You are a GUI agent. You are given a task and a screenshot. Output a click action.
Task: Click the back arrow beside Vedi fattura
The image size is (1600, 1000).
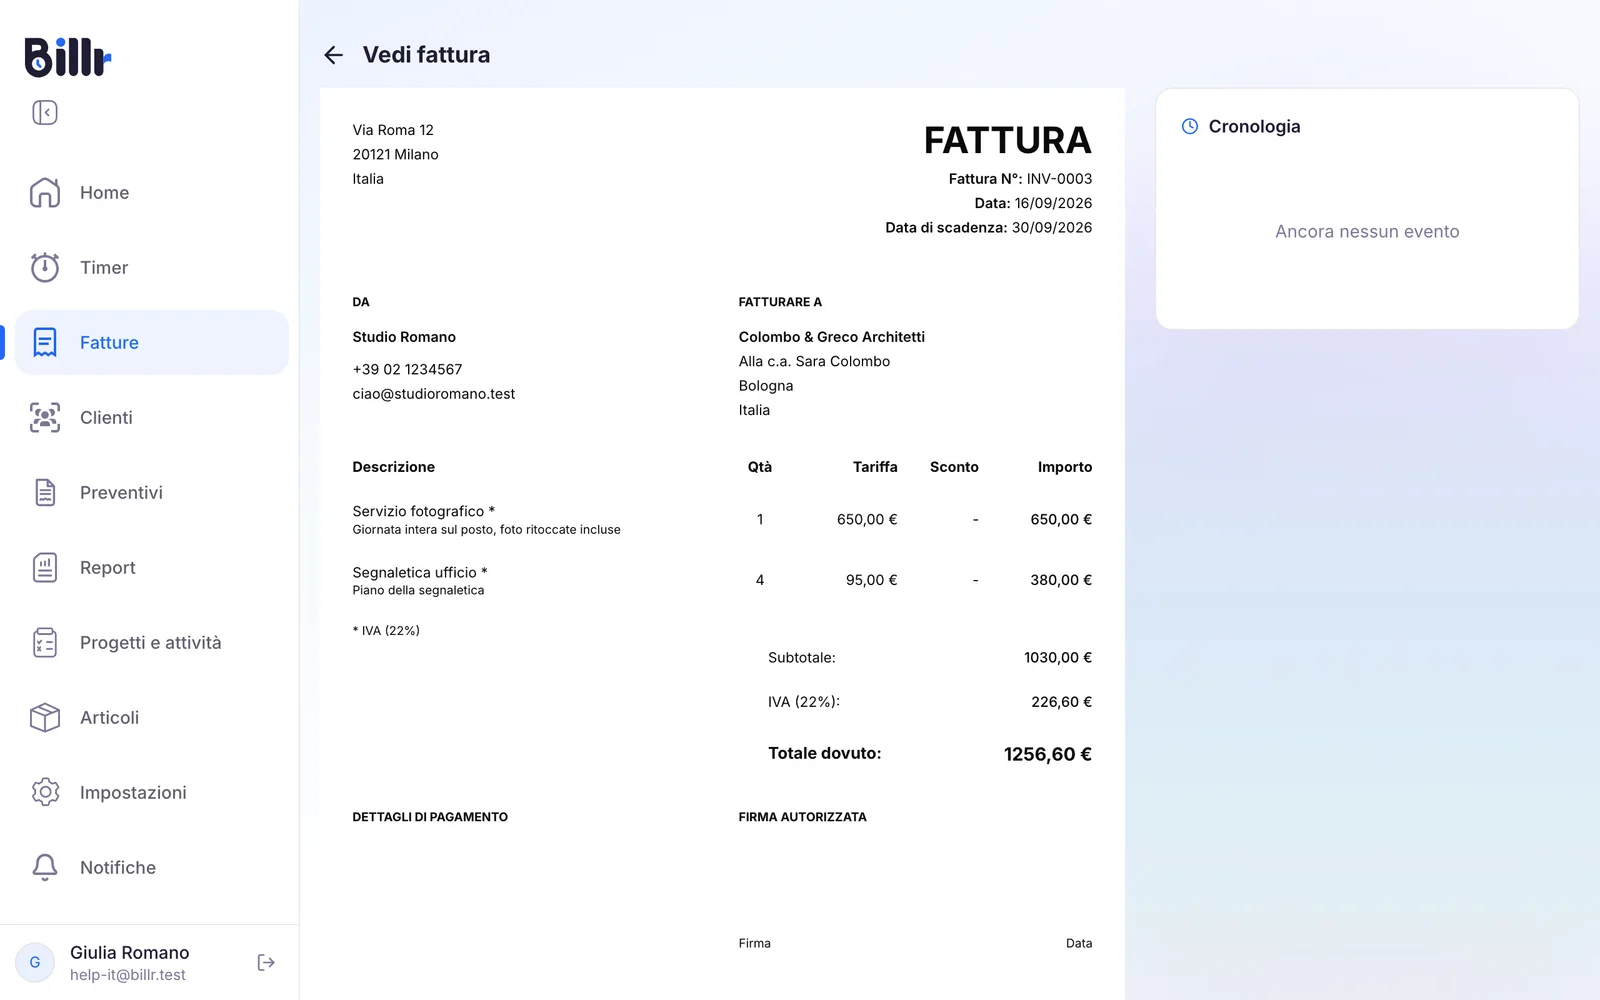tap(334, 55)
